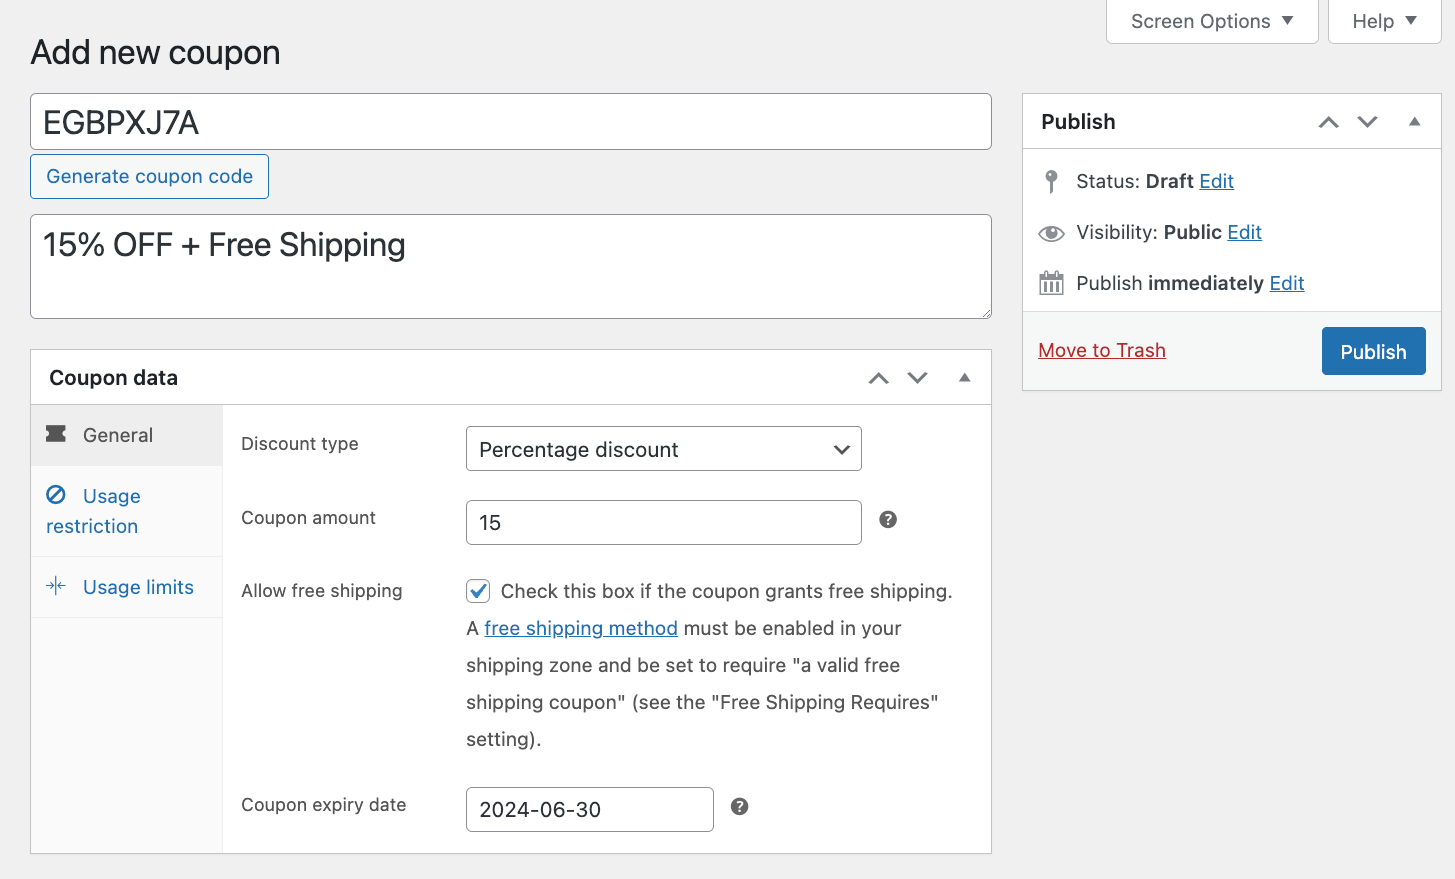Expand the Help dropdown
This screenshot has height=879, width=1455.
[1383, 21]
